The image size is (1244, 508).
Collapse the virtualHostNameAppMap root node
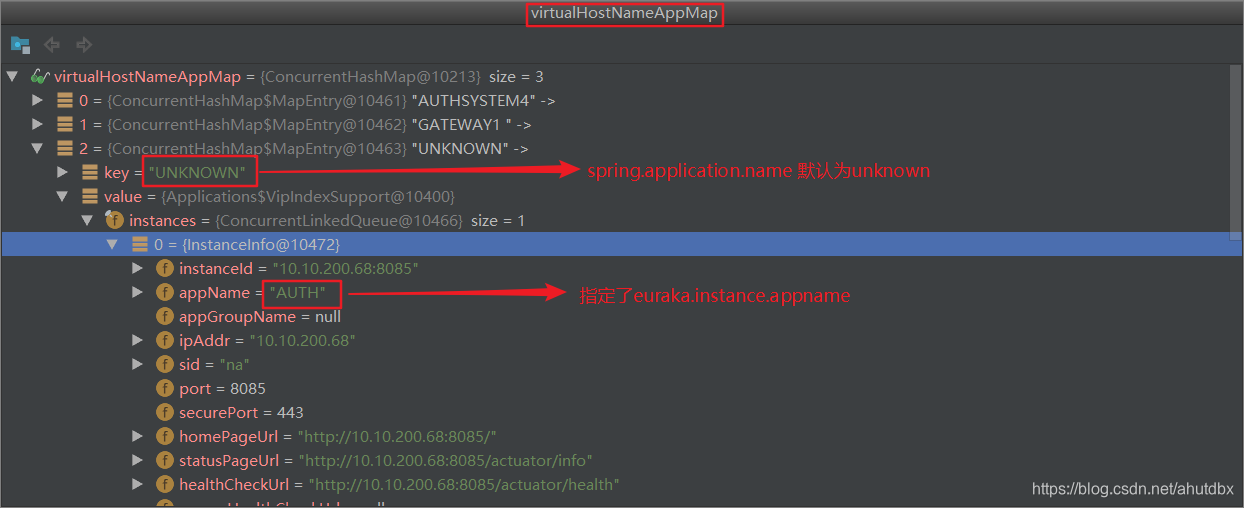(x=12, y=76)
